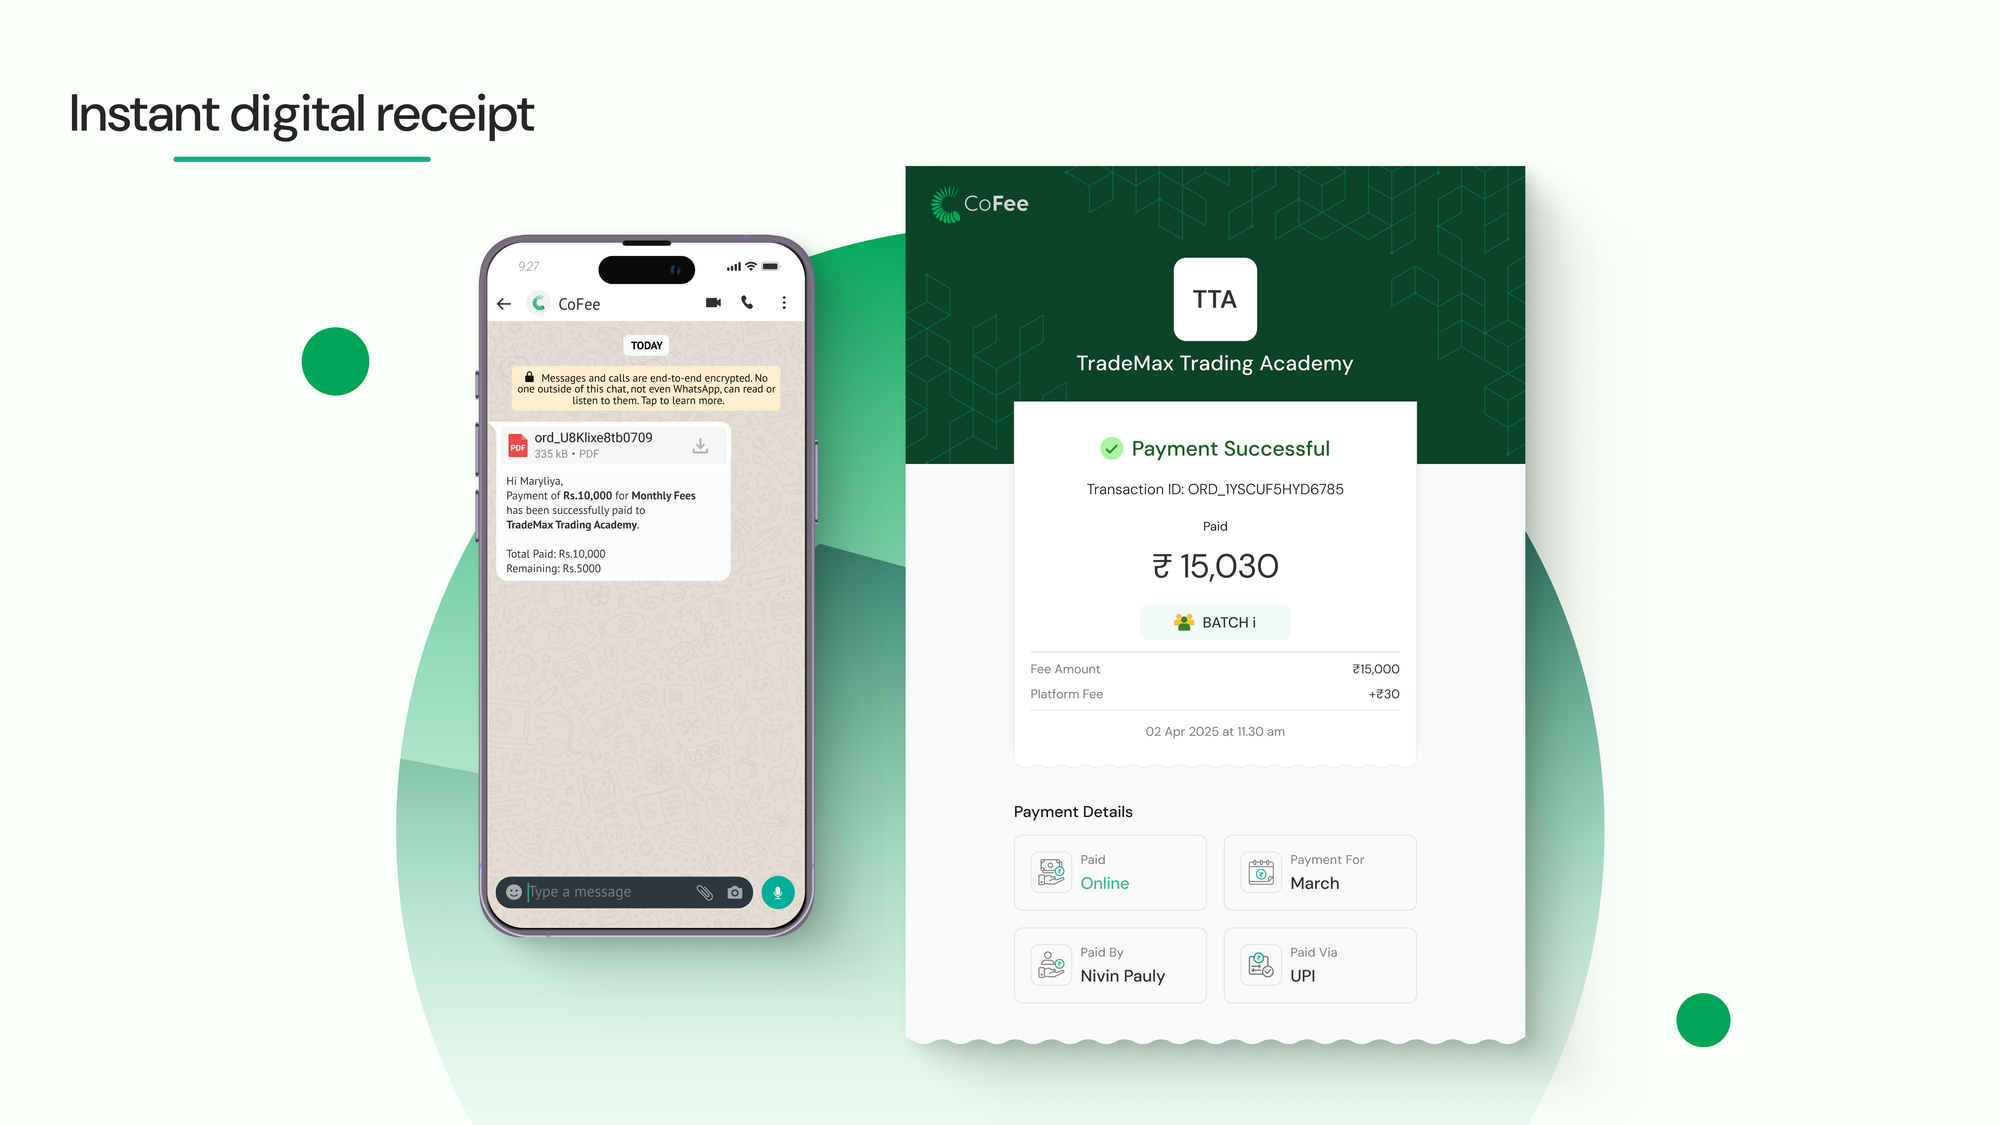Image resolution: width=2000 pixels, height=1125 pixels.
Task: Open WhatsApp overflow menu options
Action: click(x=786, y=304)
